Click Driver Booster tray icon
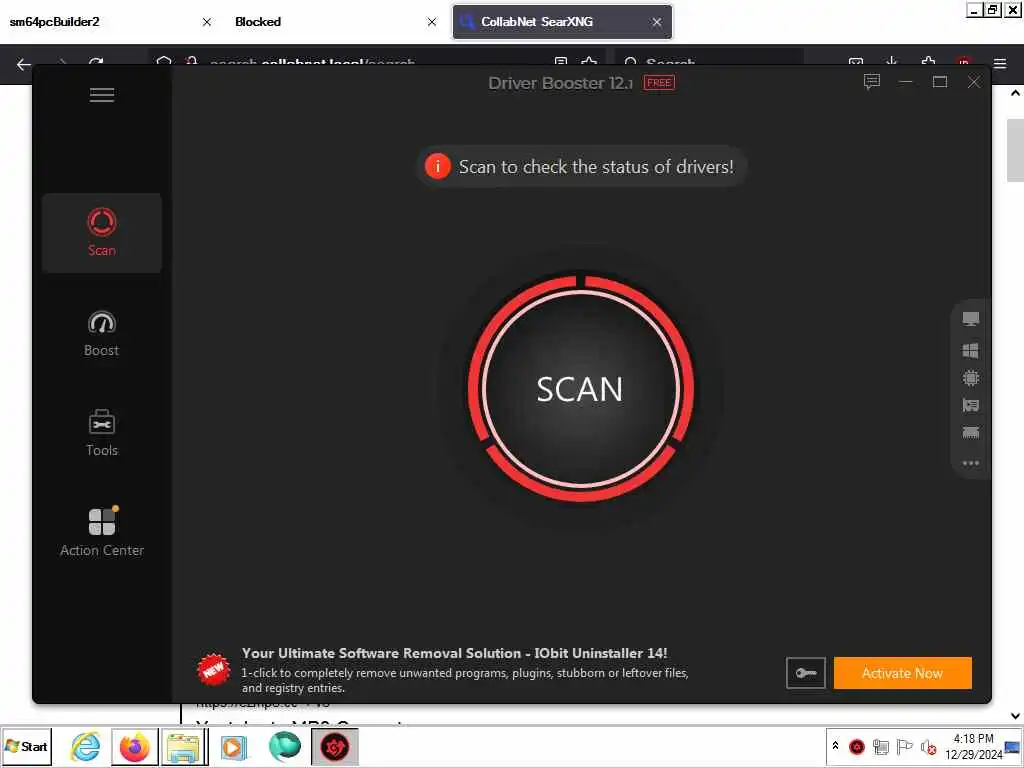 pyautogui.click(x=857, y=746)
